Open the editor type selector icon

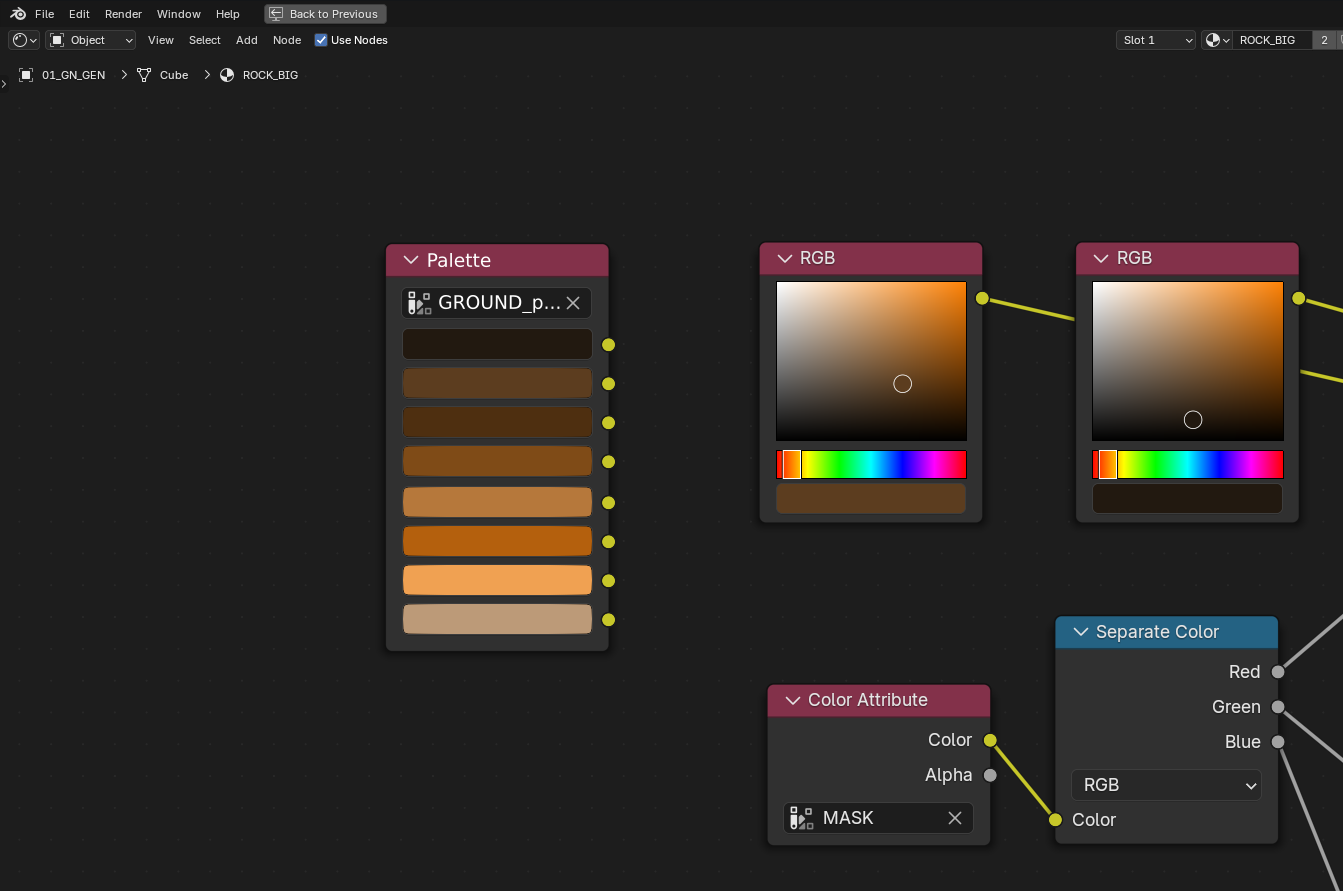[x=24, y=40]
